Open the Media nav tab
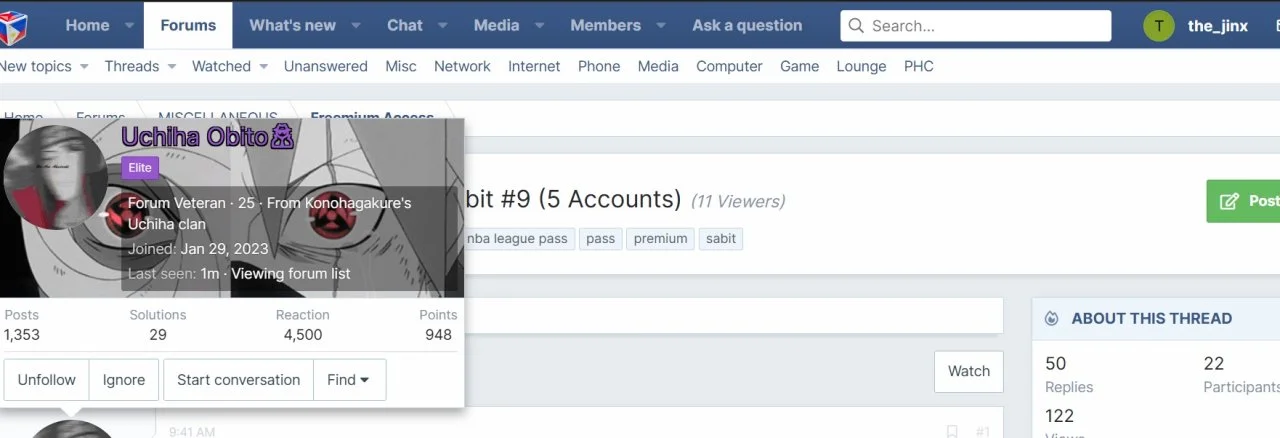 tap(496, 26)
